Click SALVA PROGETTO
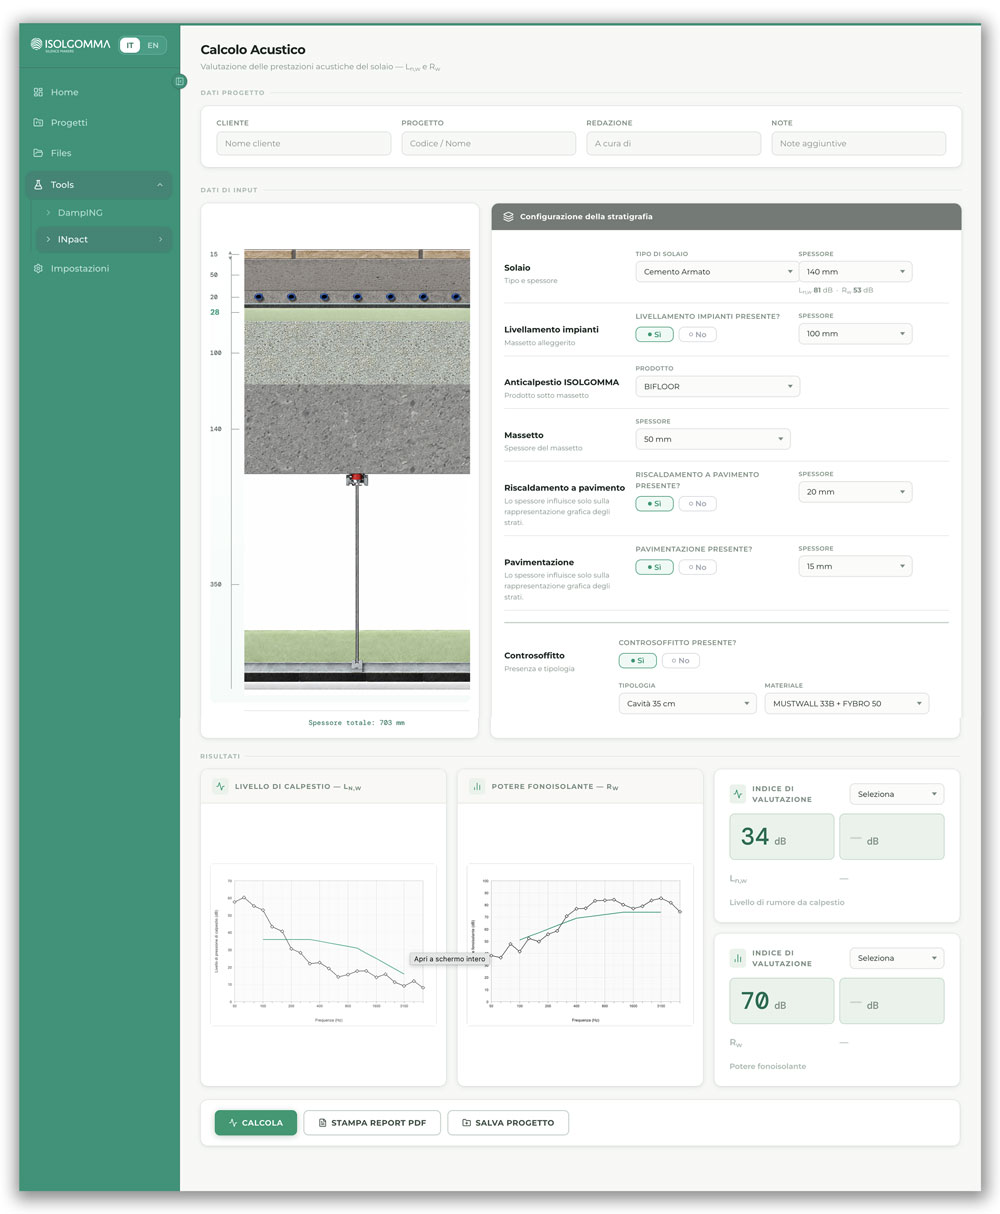This screenshot has height=1214, width=1000. pos(508,1122)
